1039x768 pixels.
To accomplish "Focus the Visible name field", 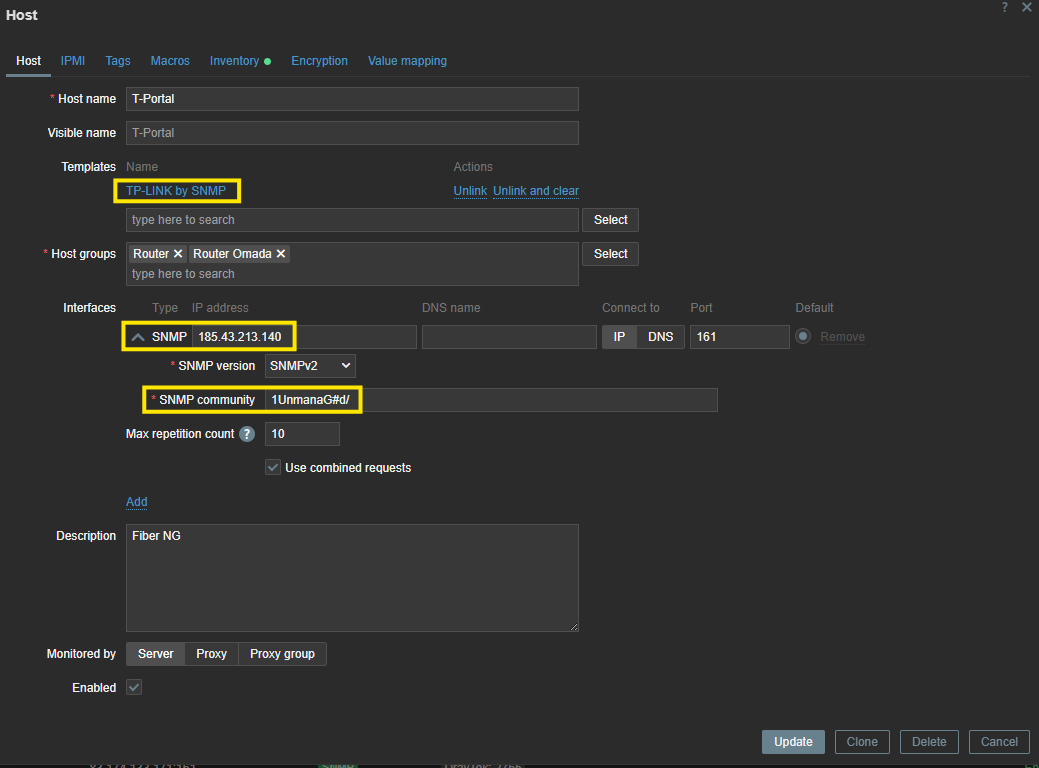I will tap(353, 133).
